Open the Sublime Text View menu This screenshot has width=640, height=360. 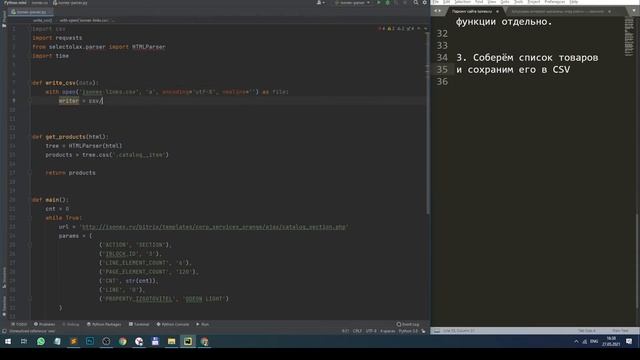(x=492, y=2)
